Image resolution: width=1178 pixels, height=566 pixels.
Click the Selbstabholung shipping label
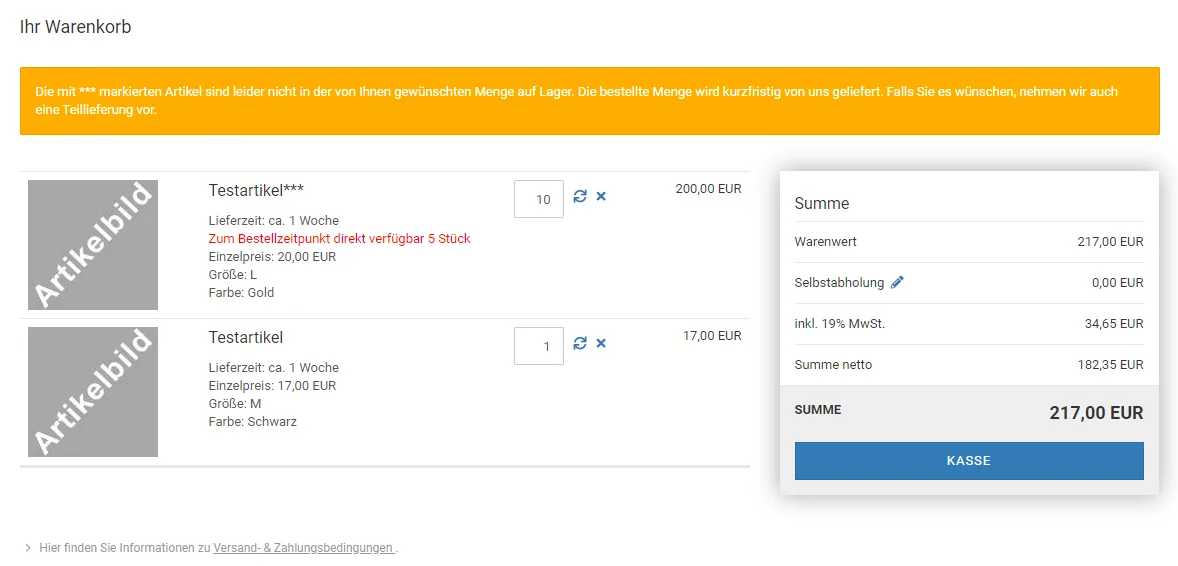tap(839, 283)
